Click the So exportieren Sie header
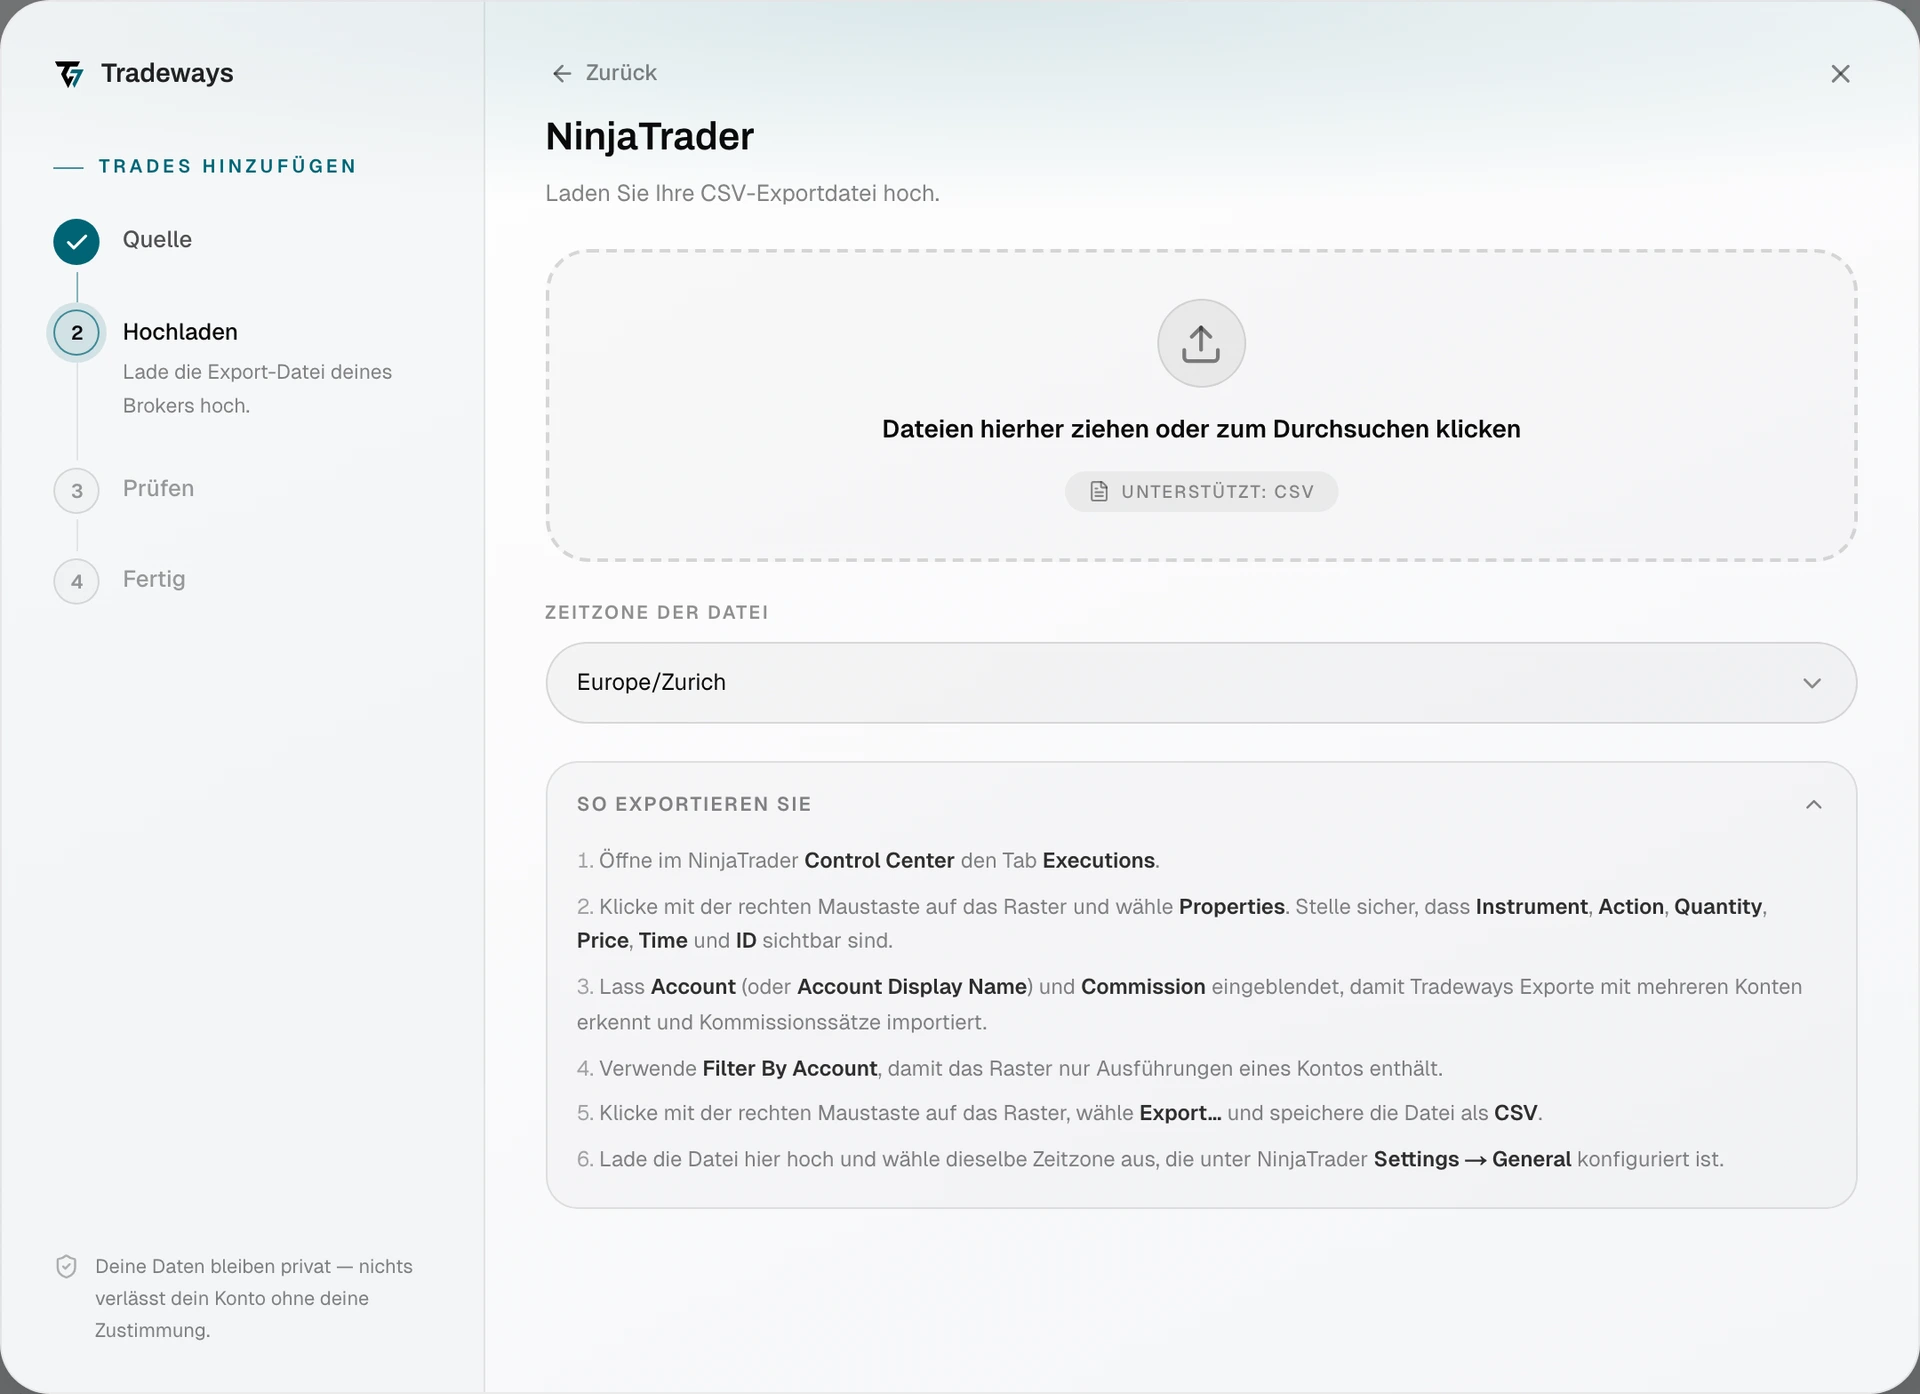The height and width of the screenshot is (1394, 1920). [694, 805]
